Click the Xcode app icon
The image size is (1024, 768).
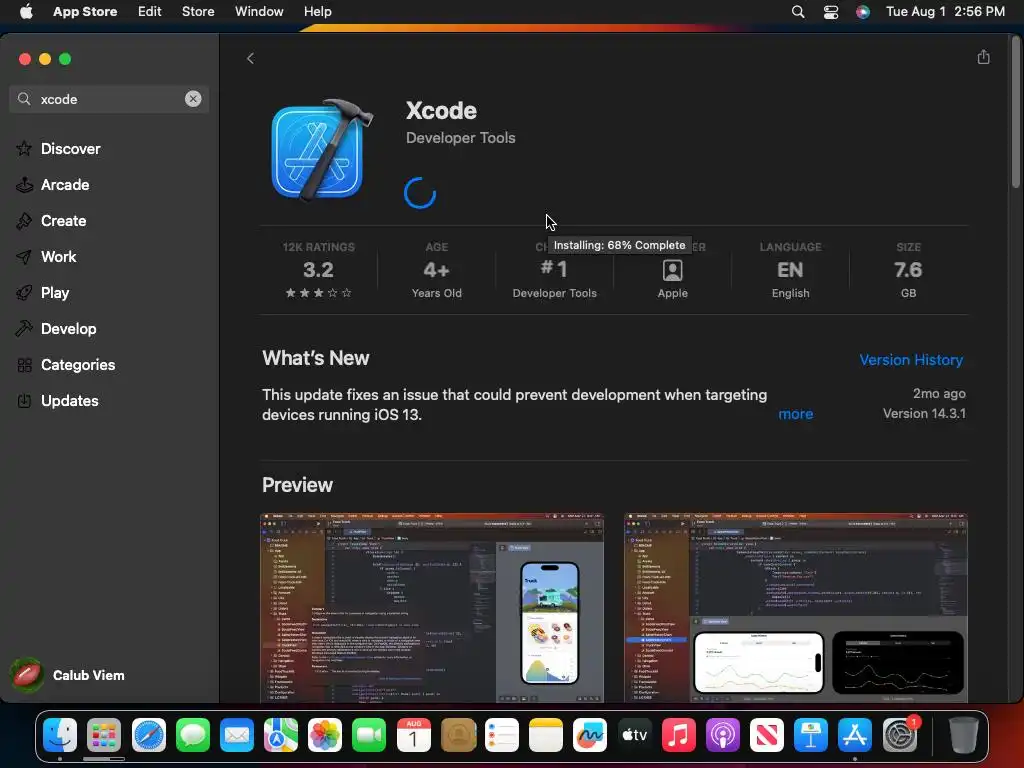[321, 150]
